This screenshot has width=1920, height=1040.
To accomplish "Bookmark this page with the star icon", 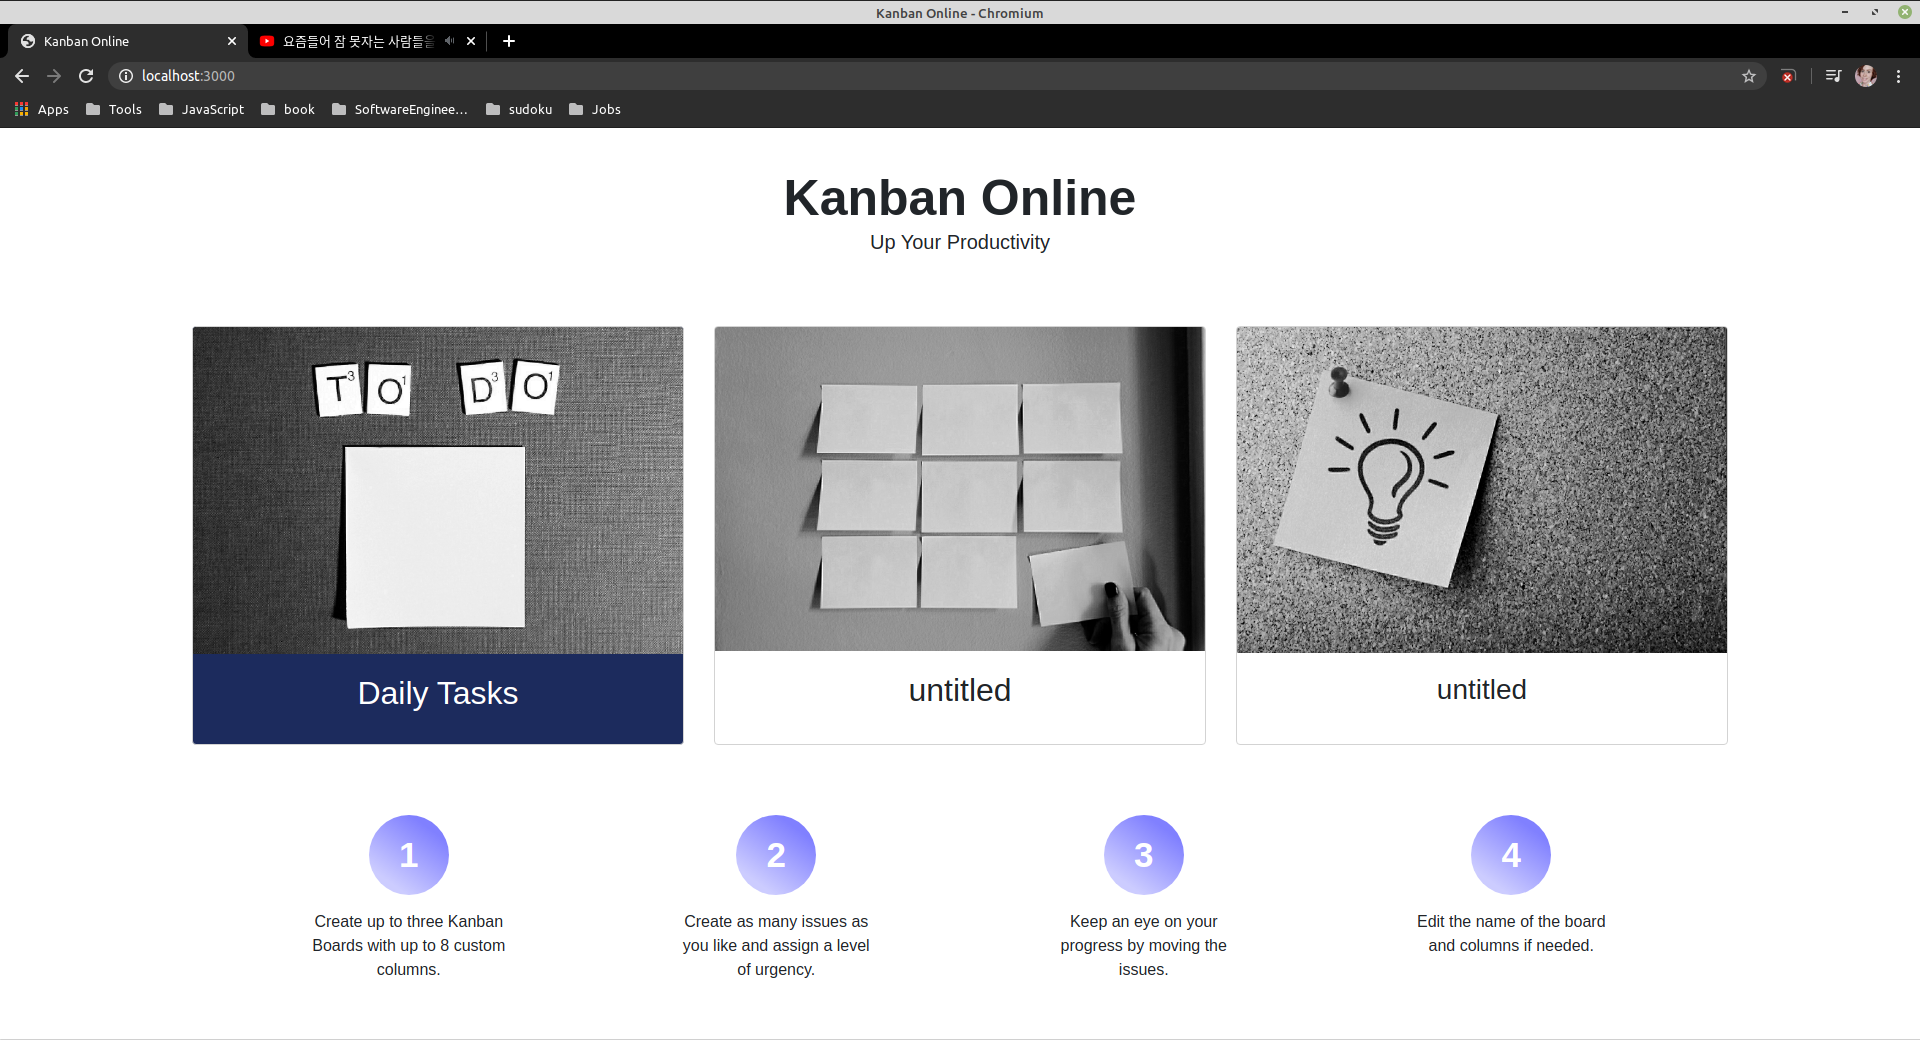I will (1749, 76).
